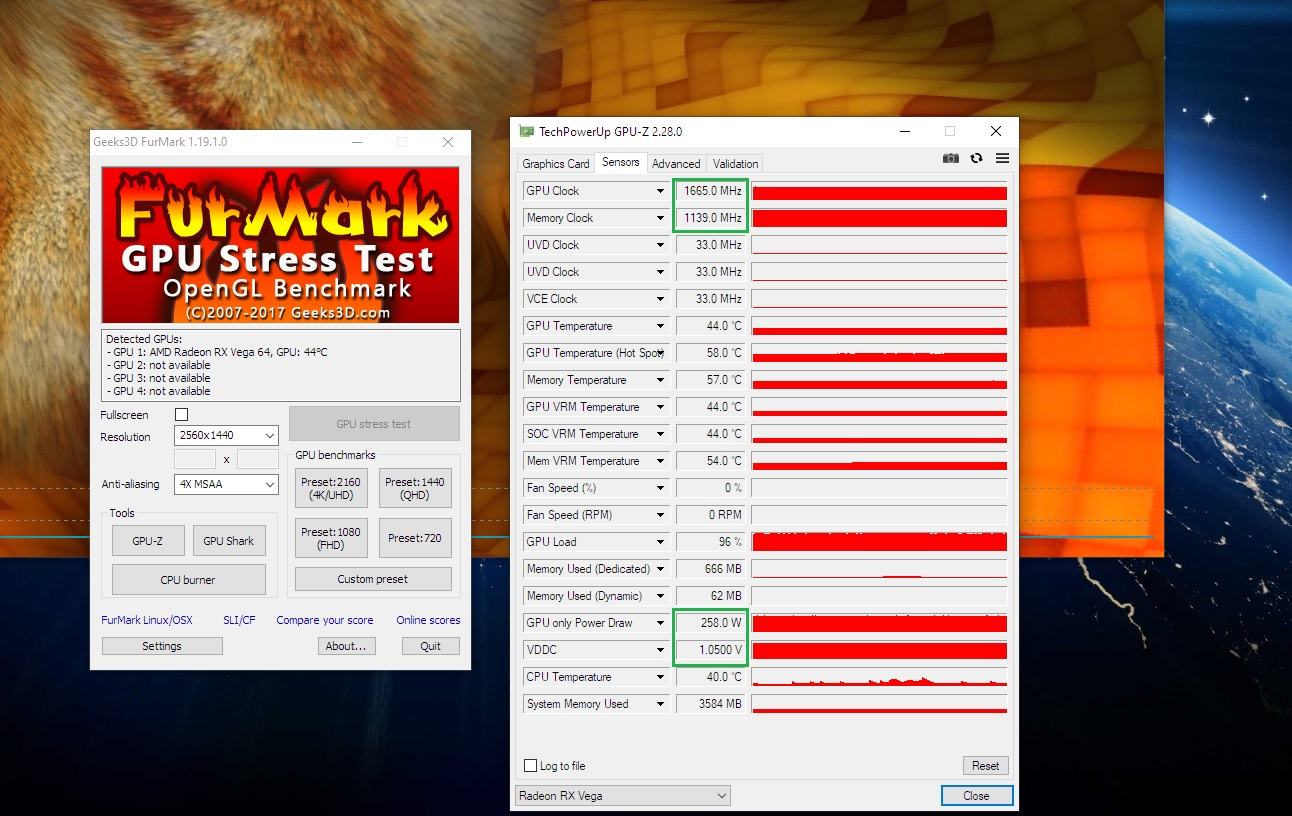Click the custom resolution width field
This screenshot has width=1292, height=816.
click(x=195, y=459)
